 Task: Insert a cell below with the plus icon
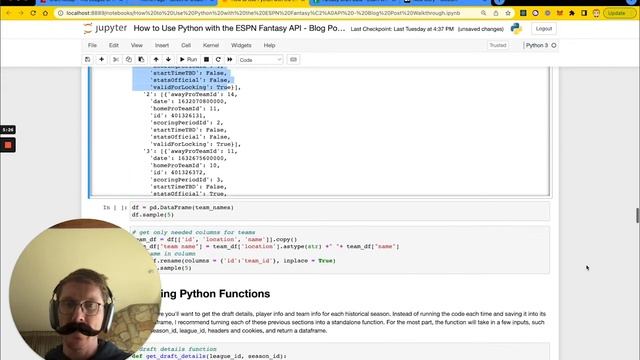coord(101,60)
